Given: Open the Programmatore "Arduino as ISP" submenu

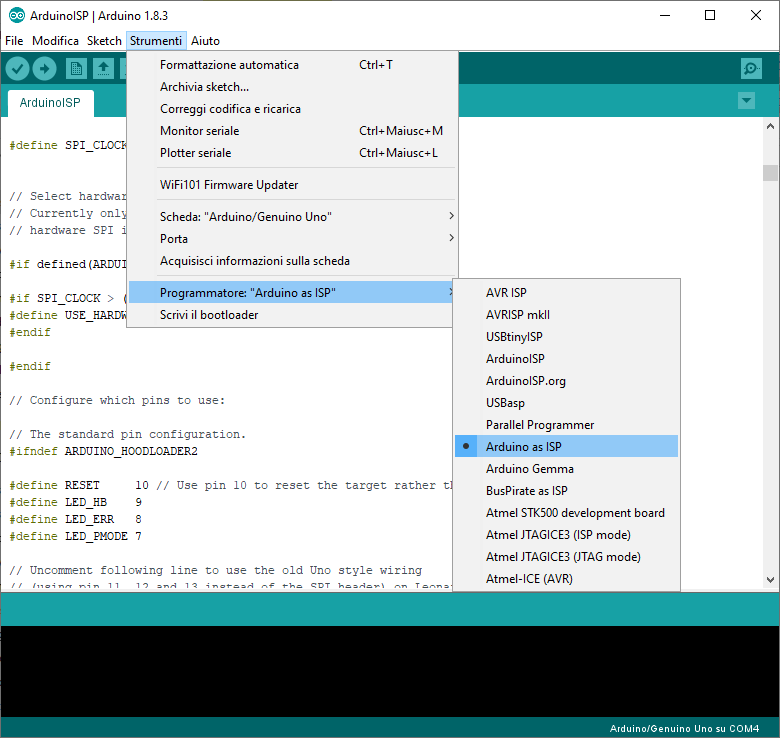Looking at the screenshot, I should [x=292, y=293].
